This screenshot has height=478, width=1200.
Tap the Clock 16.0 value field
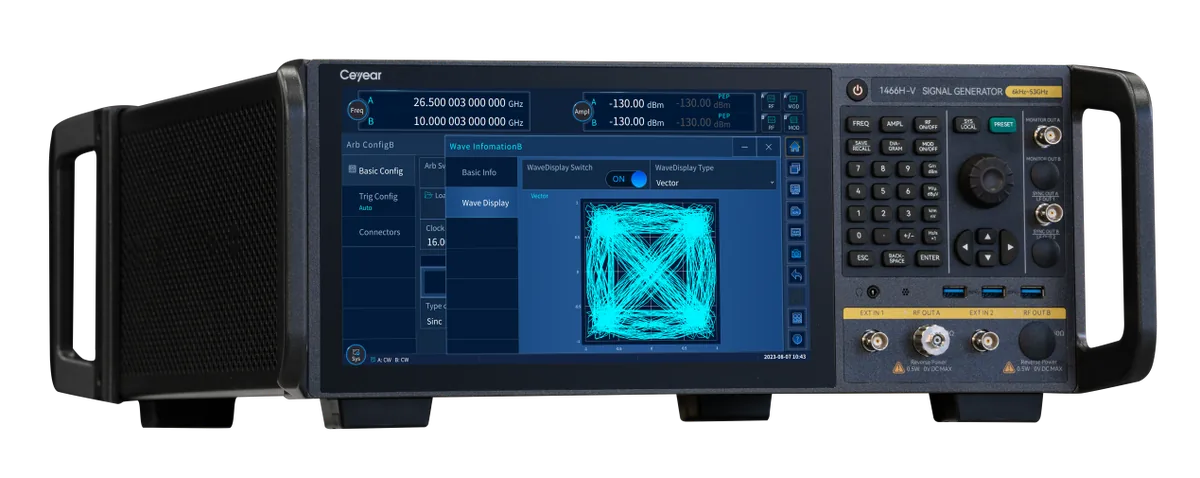(x=435, y=241)
